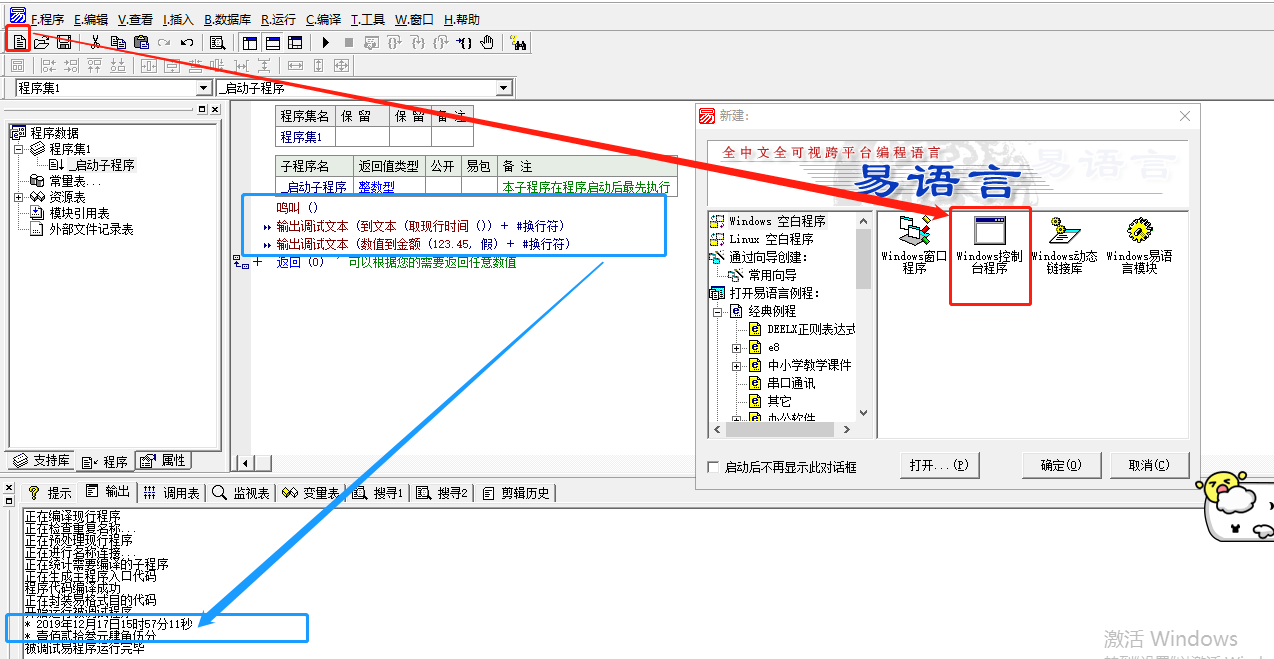Image resolution: width=1274 pixels, height=659 pixels.
Task: Click the run-to-cursor braces arrow icon
Action: 464,42
